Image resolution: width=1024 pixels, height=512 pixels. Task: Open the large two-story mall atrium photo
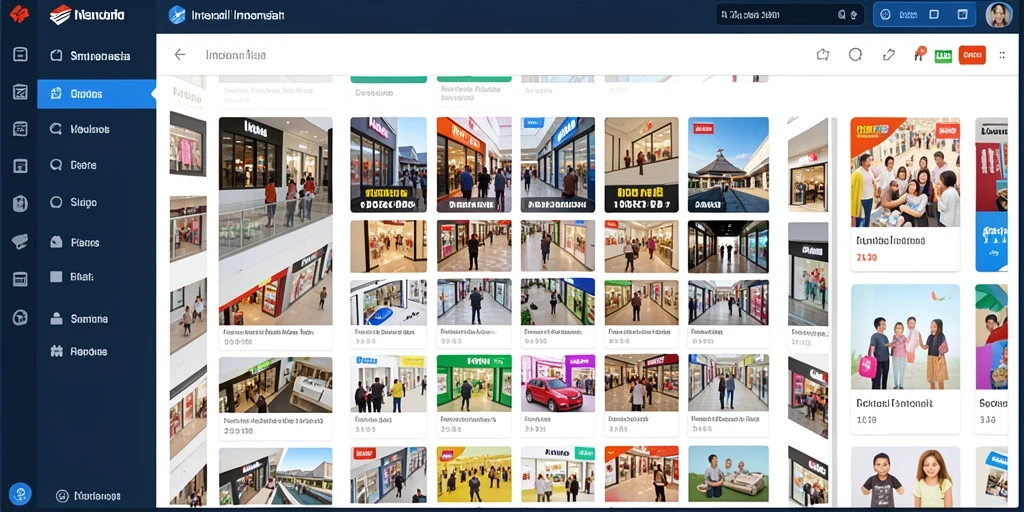(x=275, y=221)
